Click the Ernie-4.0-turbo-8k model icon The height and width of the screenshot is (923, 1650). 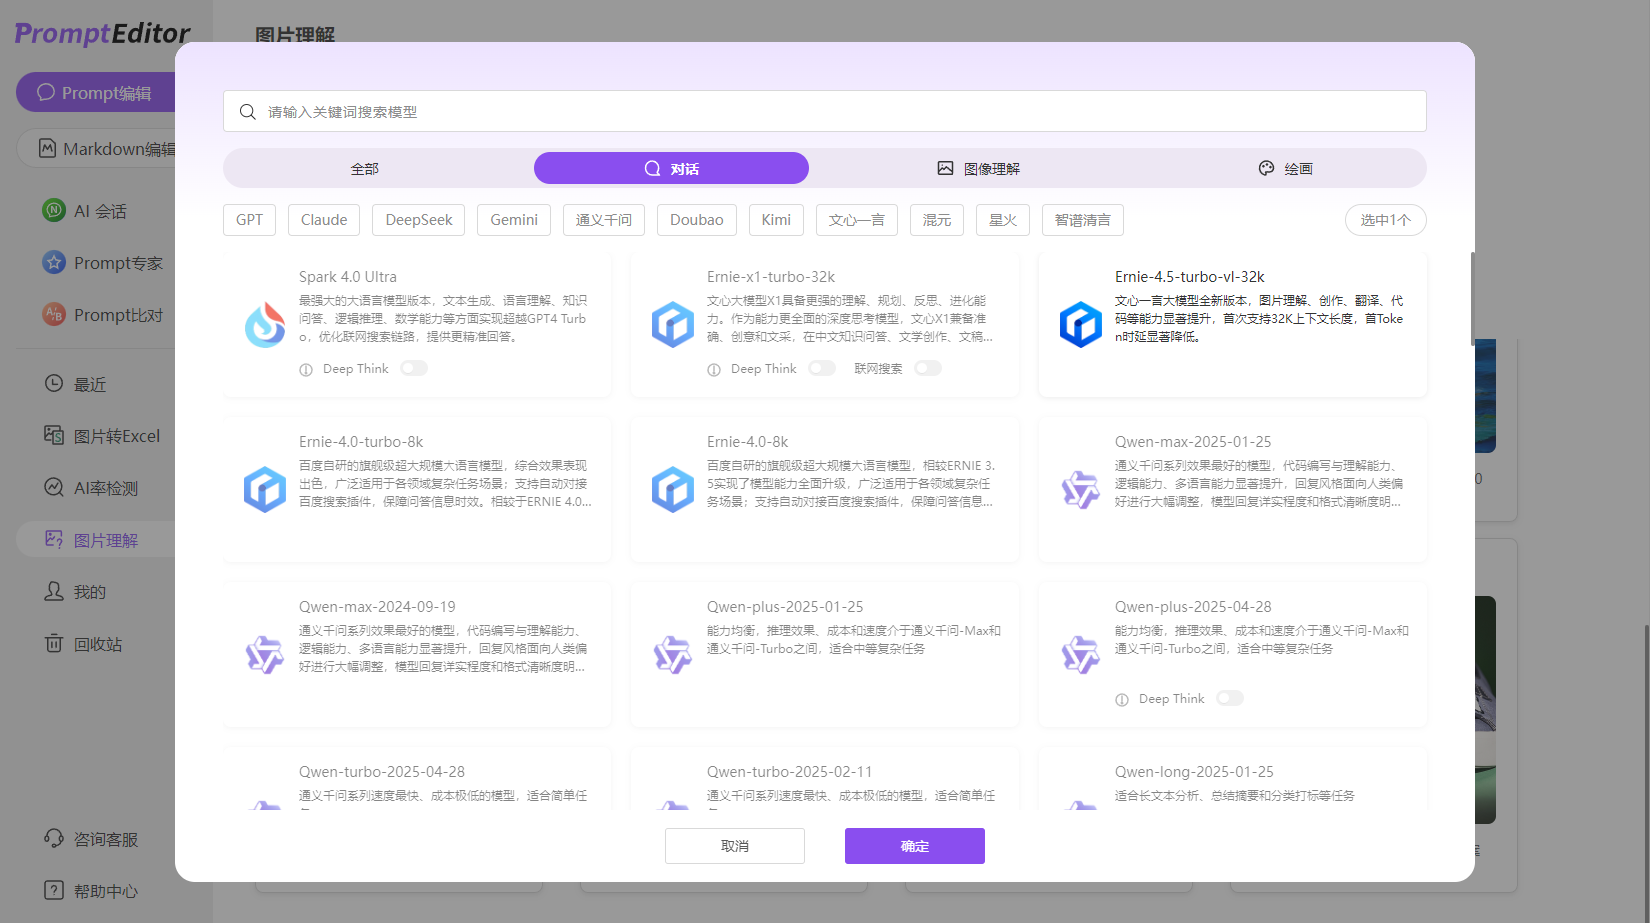[x=265, y=490]
